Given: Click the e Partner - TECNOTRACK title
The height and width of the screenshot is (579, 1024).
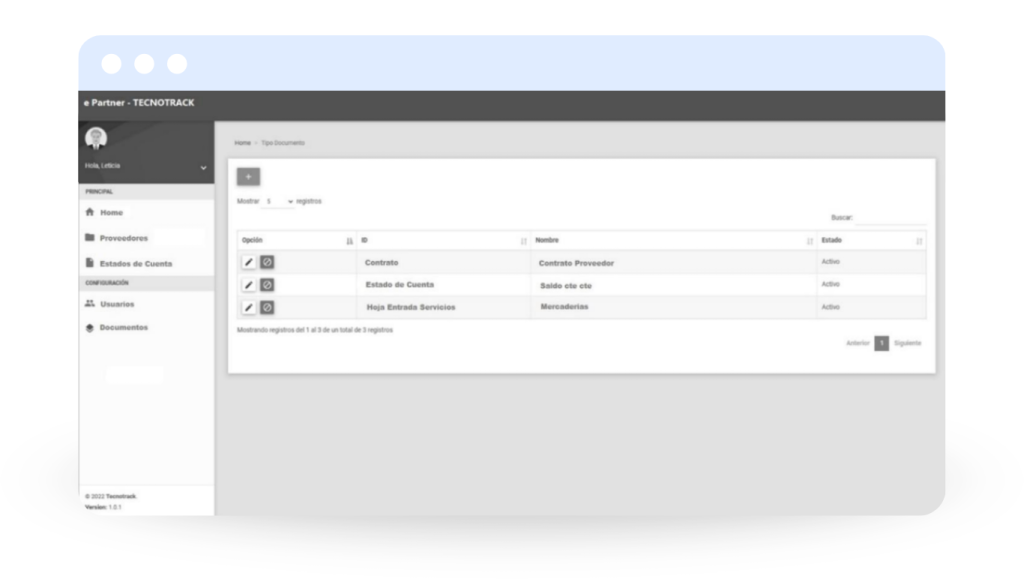Looking at the screenshot, I should pos(139,102).
